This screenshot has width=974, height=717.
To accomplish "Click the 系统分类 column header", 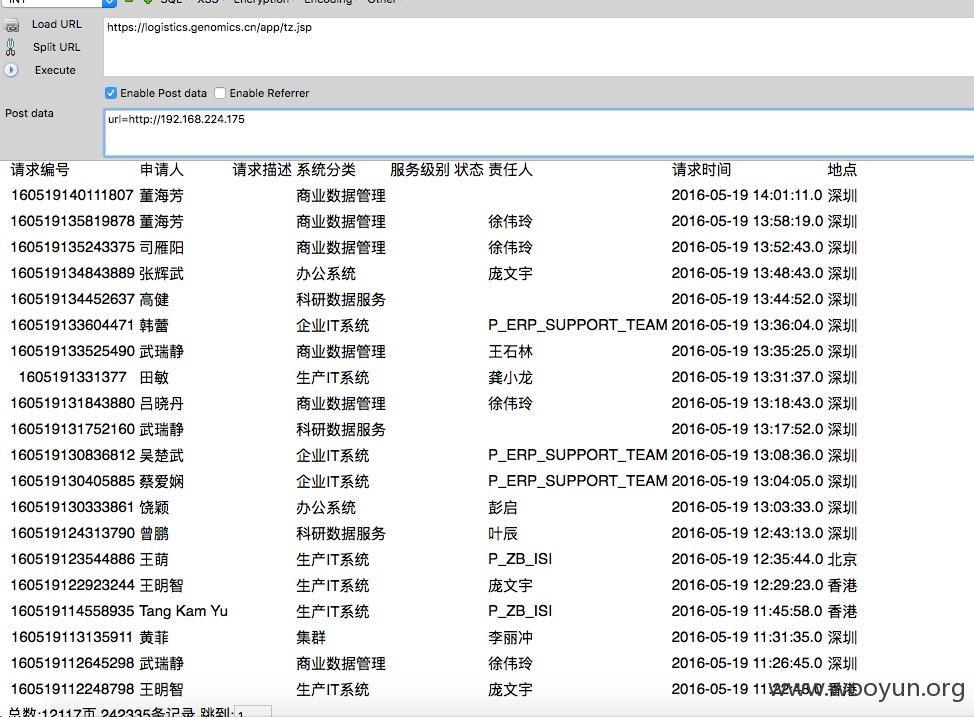I will (x=326, y=170).
